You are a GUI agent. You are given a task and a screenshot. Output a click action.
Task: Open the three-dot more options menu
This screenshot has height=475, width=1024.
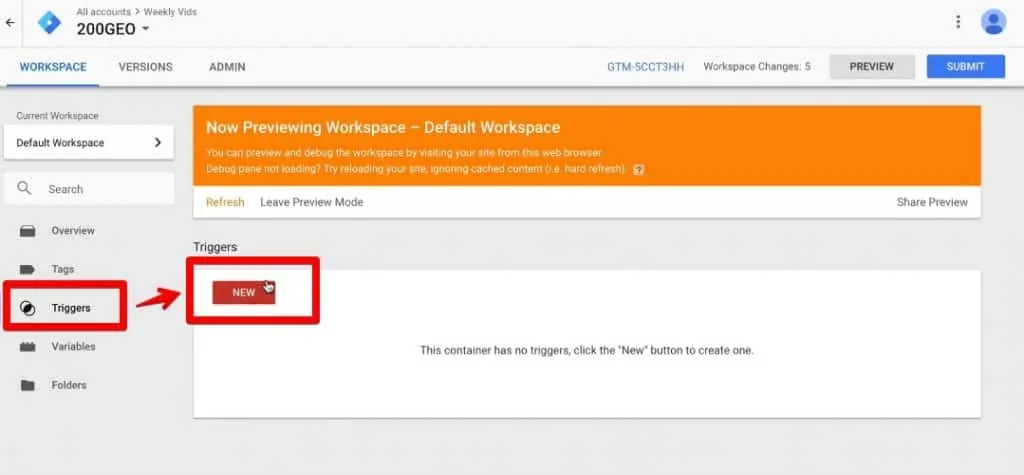click(x=958, y=22)
